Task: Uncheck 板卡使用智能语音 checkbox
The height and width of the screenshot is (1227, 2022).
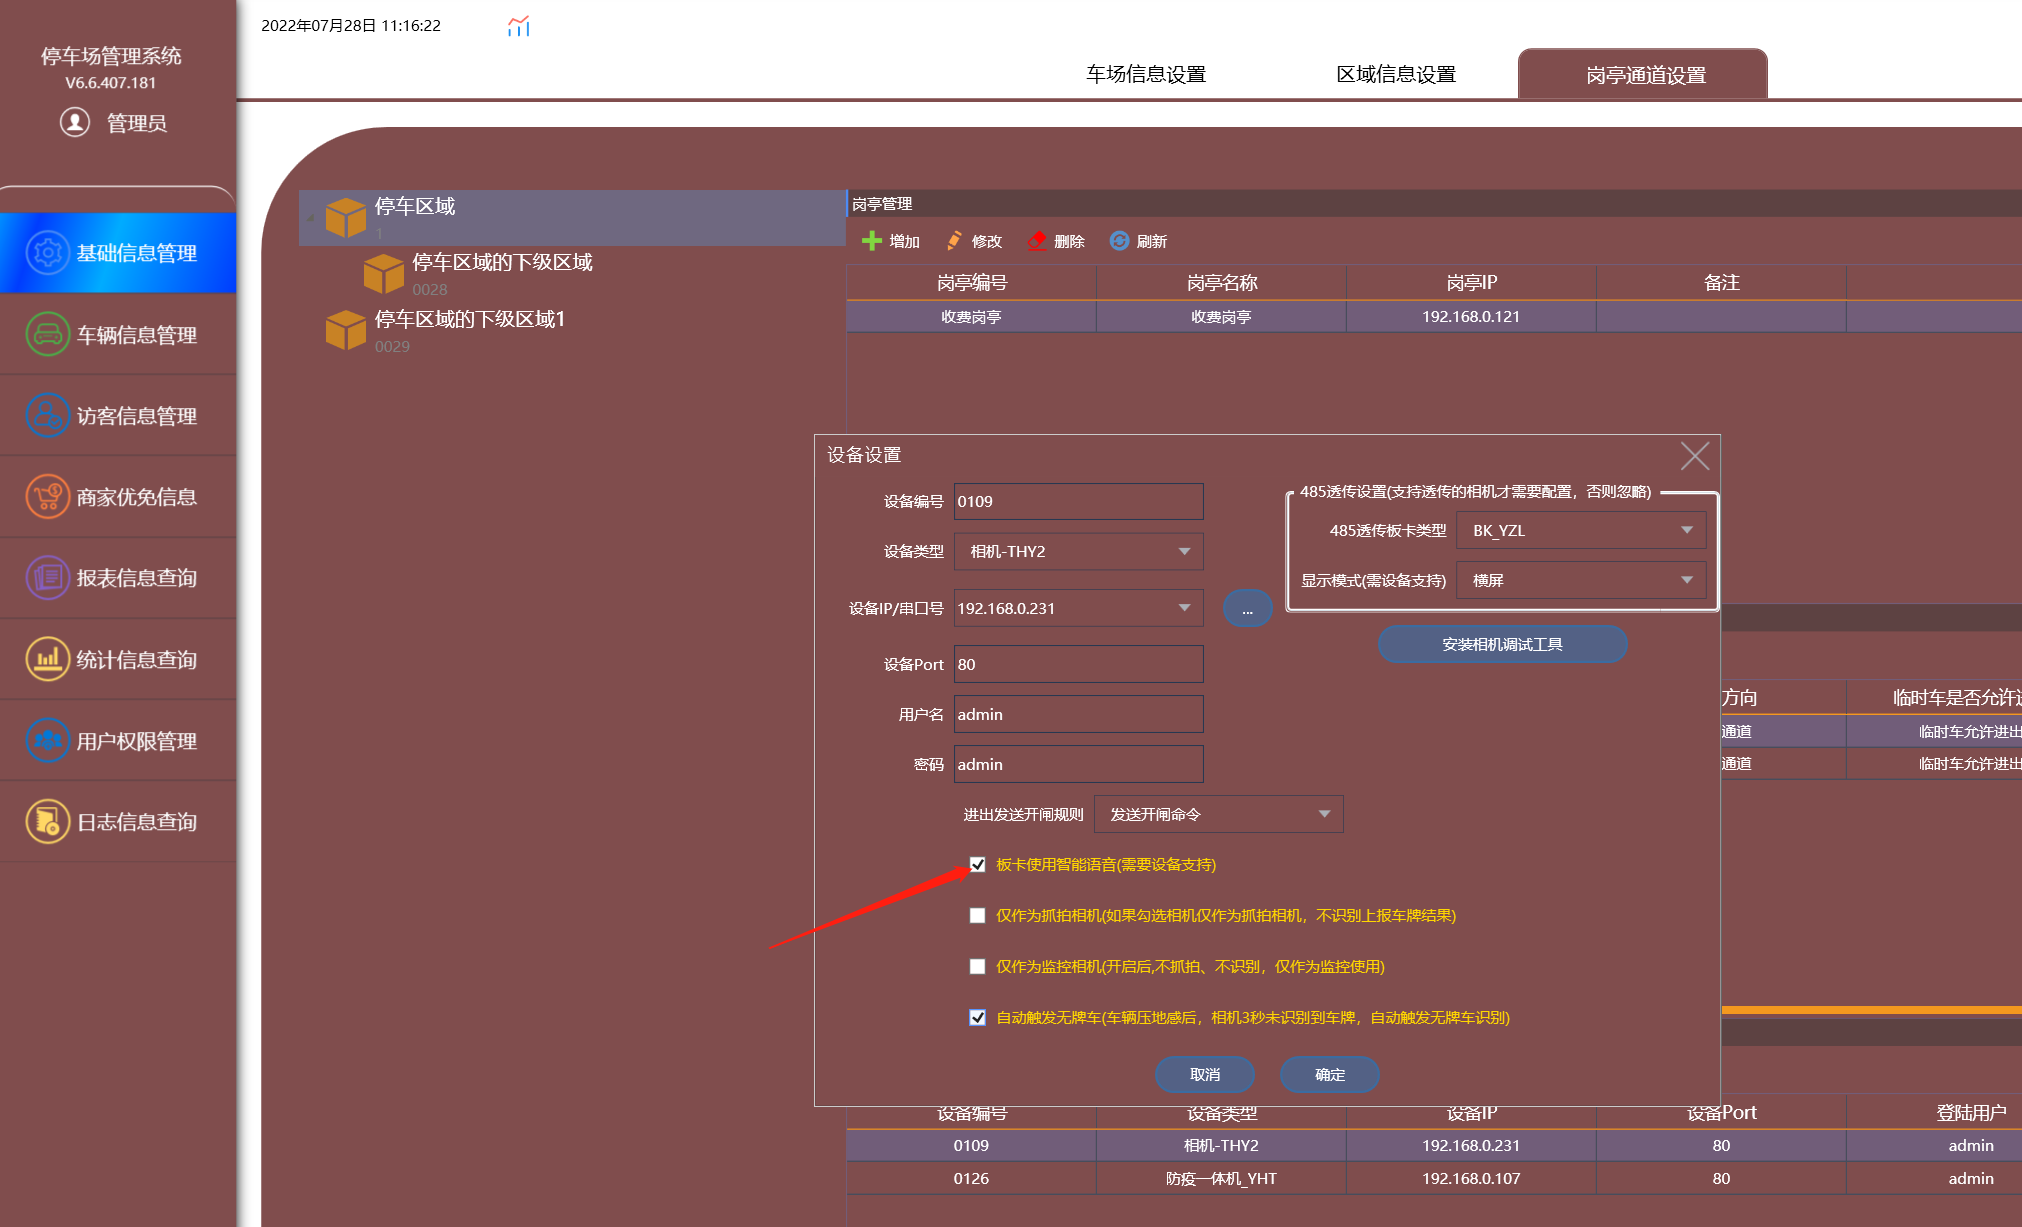Action: click(x=977, y=865)
